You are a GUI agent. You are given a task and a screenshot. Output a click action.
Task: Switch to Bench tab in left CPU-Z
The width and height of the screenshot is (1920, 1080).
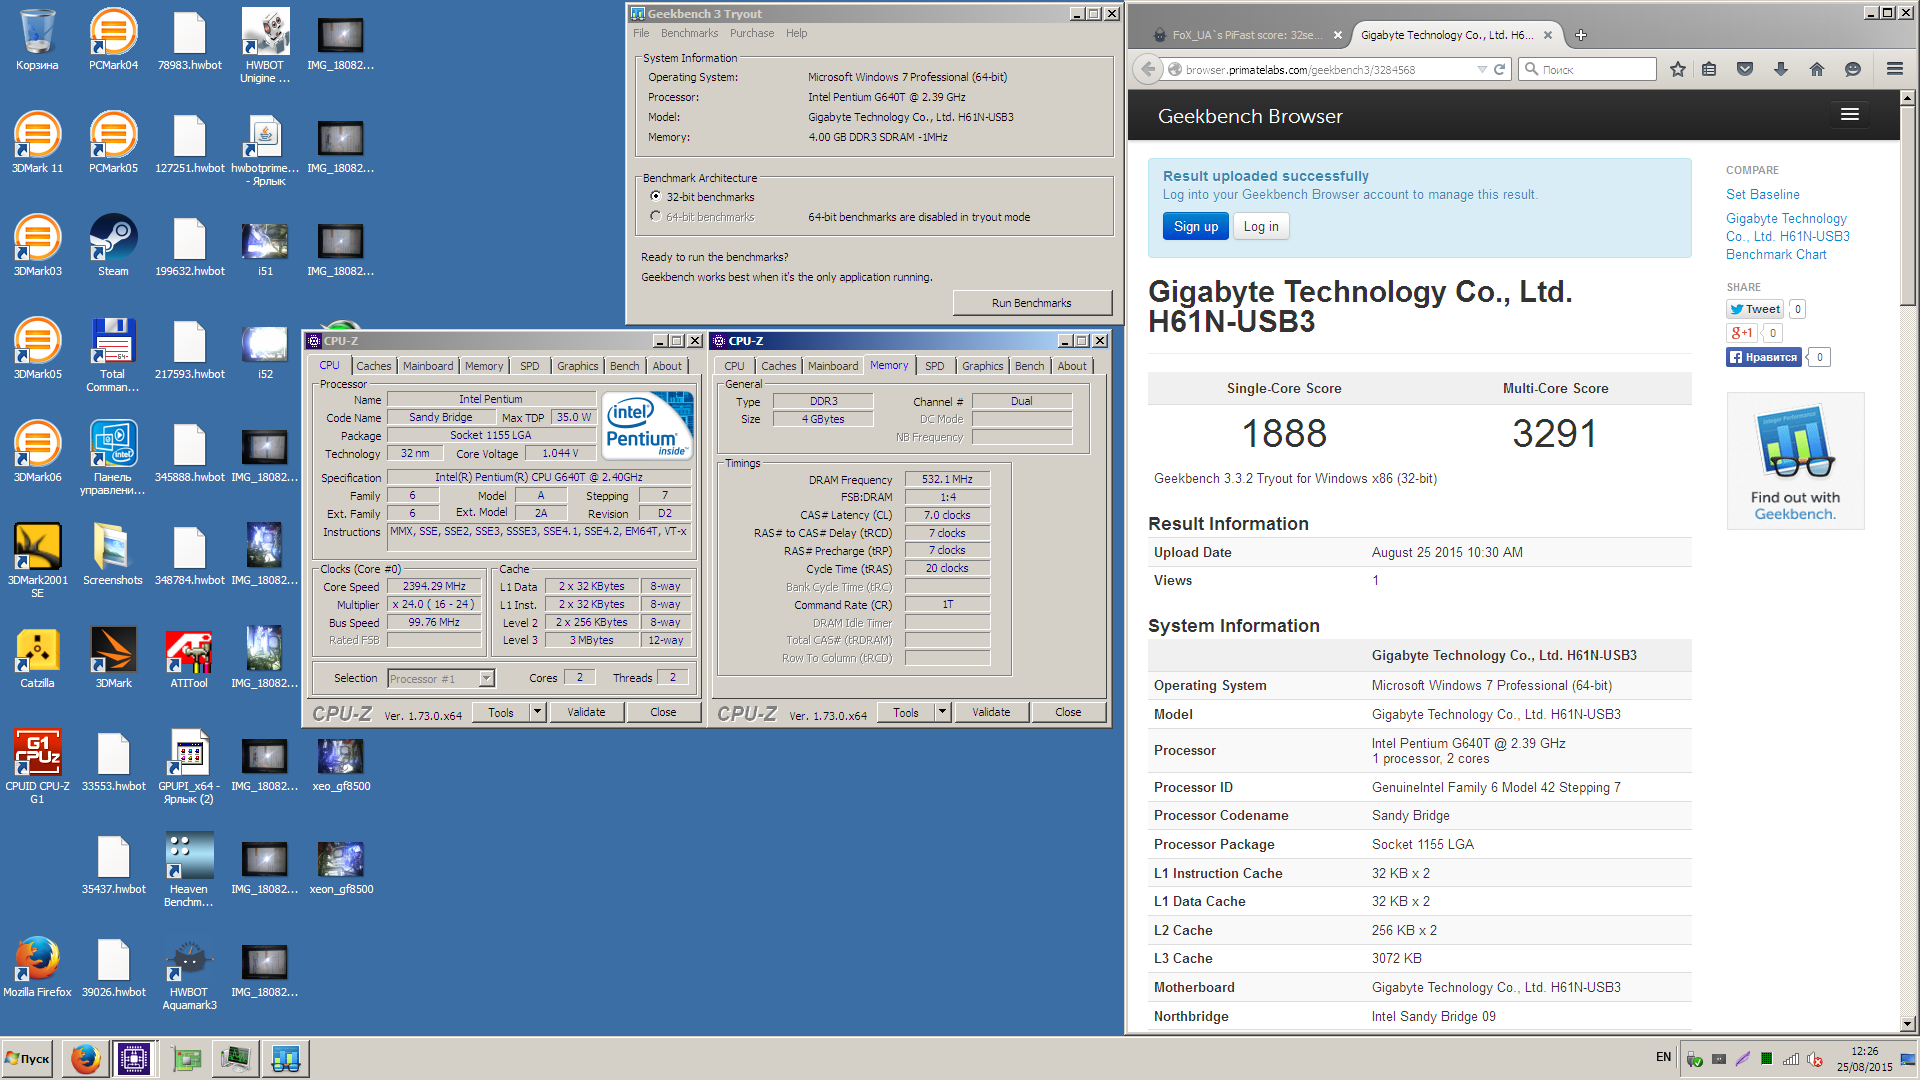click(x=625, y=366)
